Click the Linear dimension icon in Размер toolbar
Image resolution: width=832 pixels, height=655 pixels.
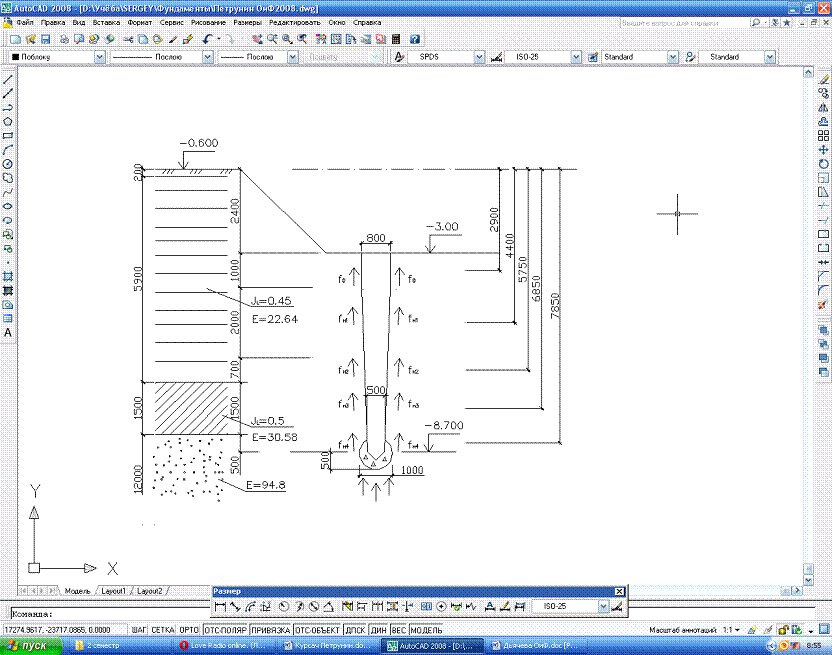(x=220, y=606)
